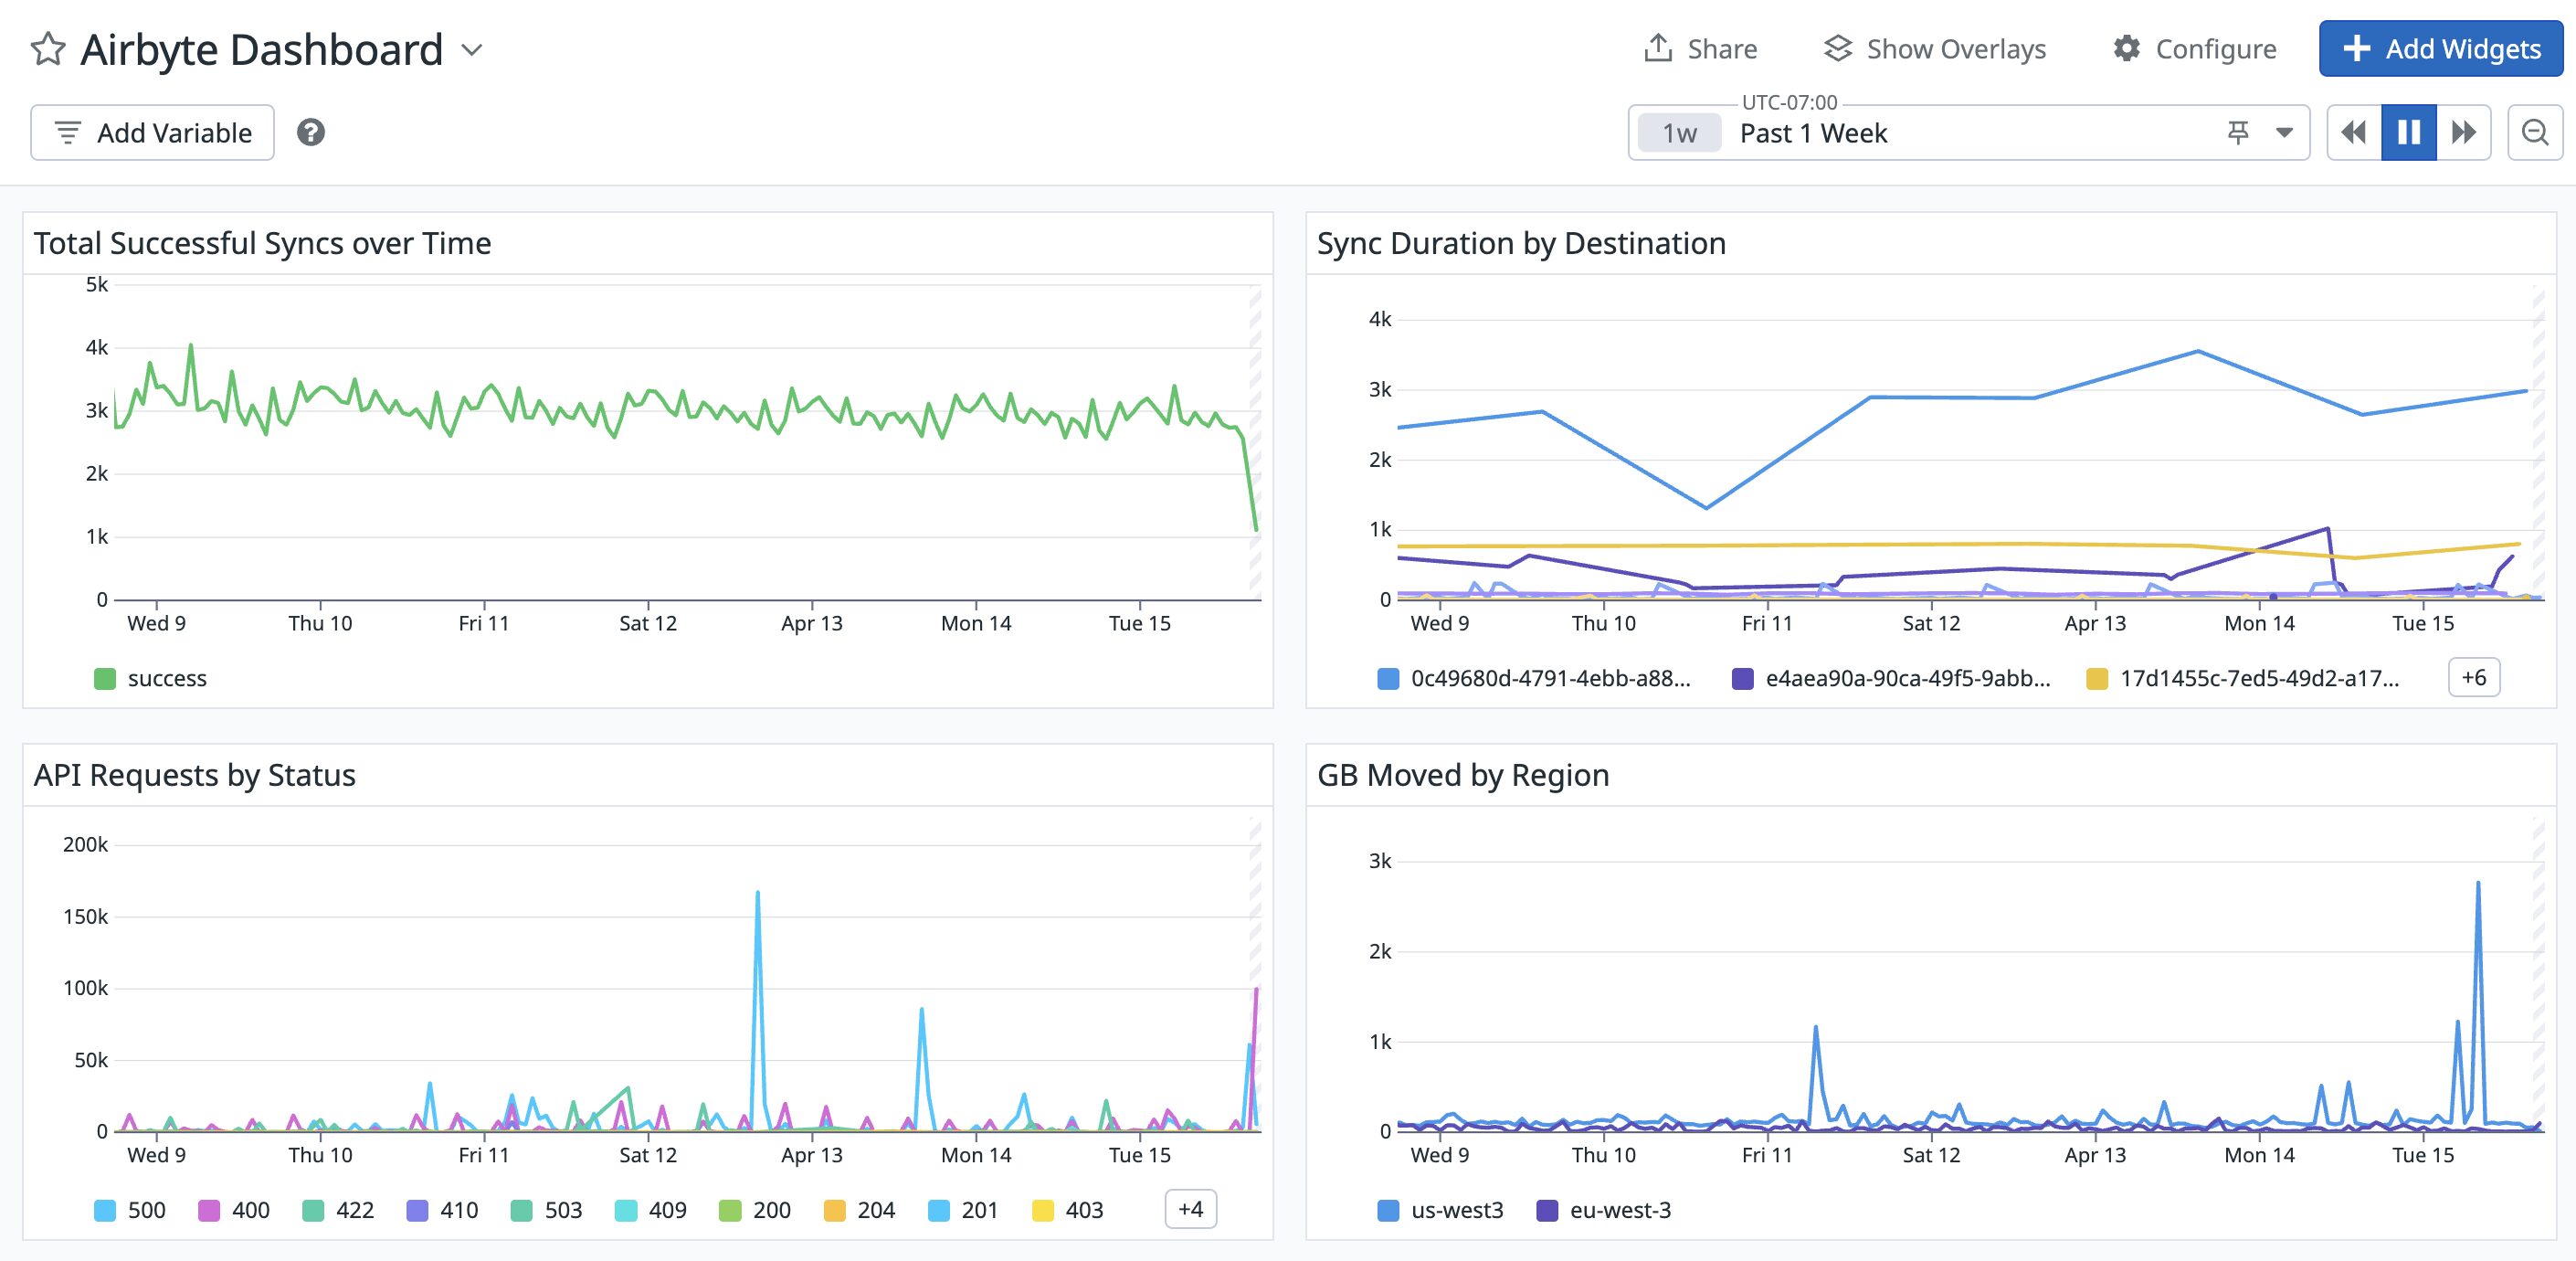This screenshot has height=1261, width=2576.
Task: Open dashboard settings with the Configure gear
Action: [x=2126, y=48]
